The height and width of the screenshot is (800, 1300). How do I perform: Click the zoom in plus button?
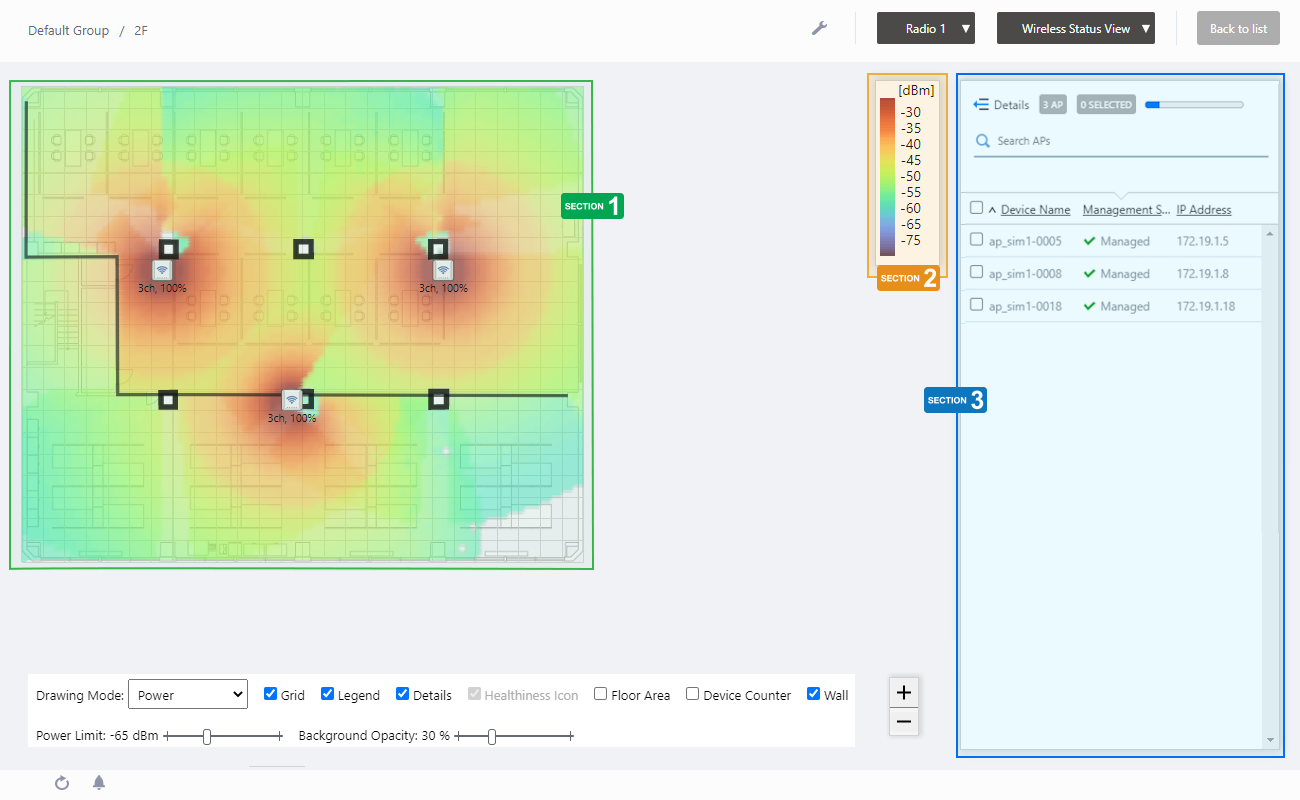coord(903,692)
